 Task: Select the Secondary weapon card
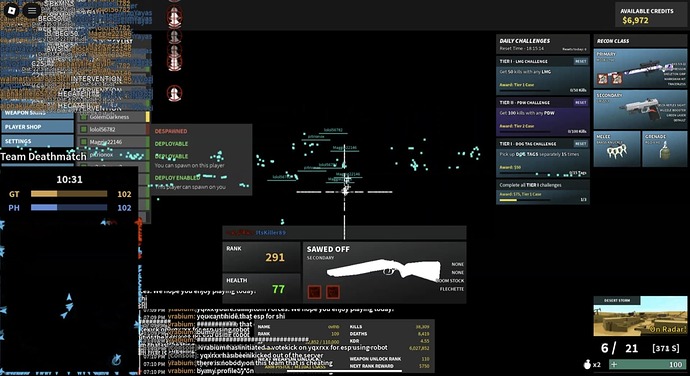click(x=640, y=110)
